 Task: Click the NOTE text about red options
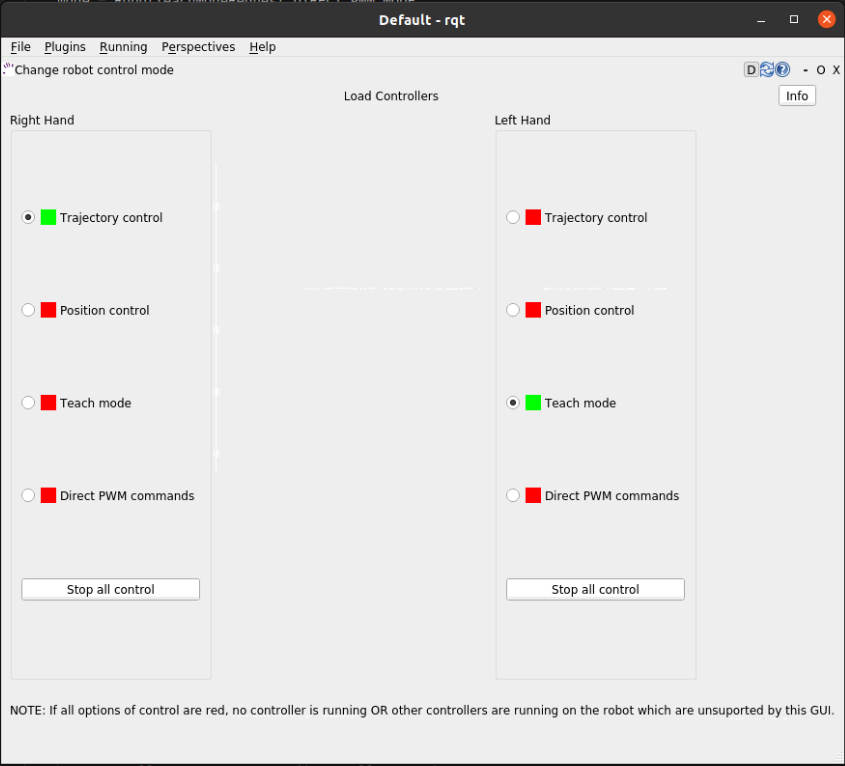(422, 710)
